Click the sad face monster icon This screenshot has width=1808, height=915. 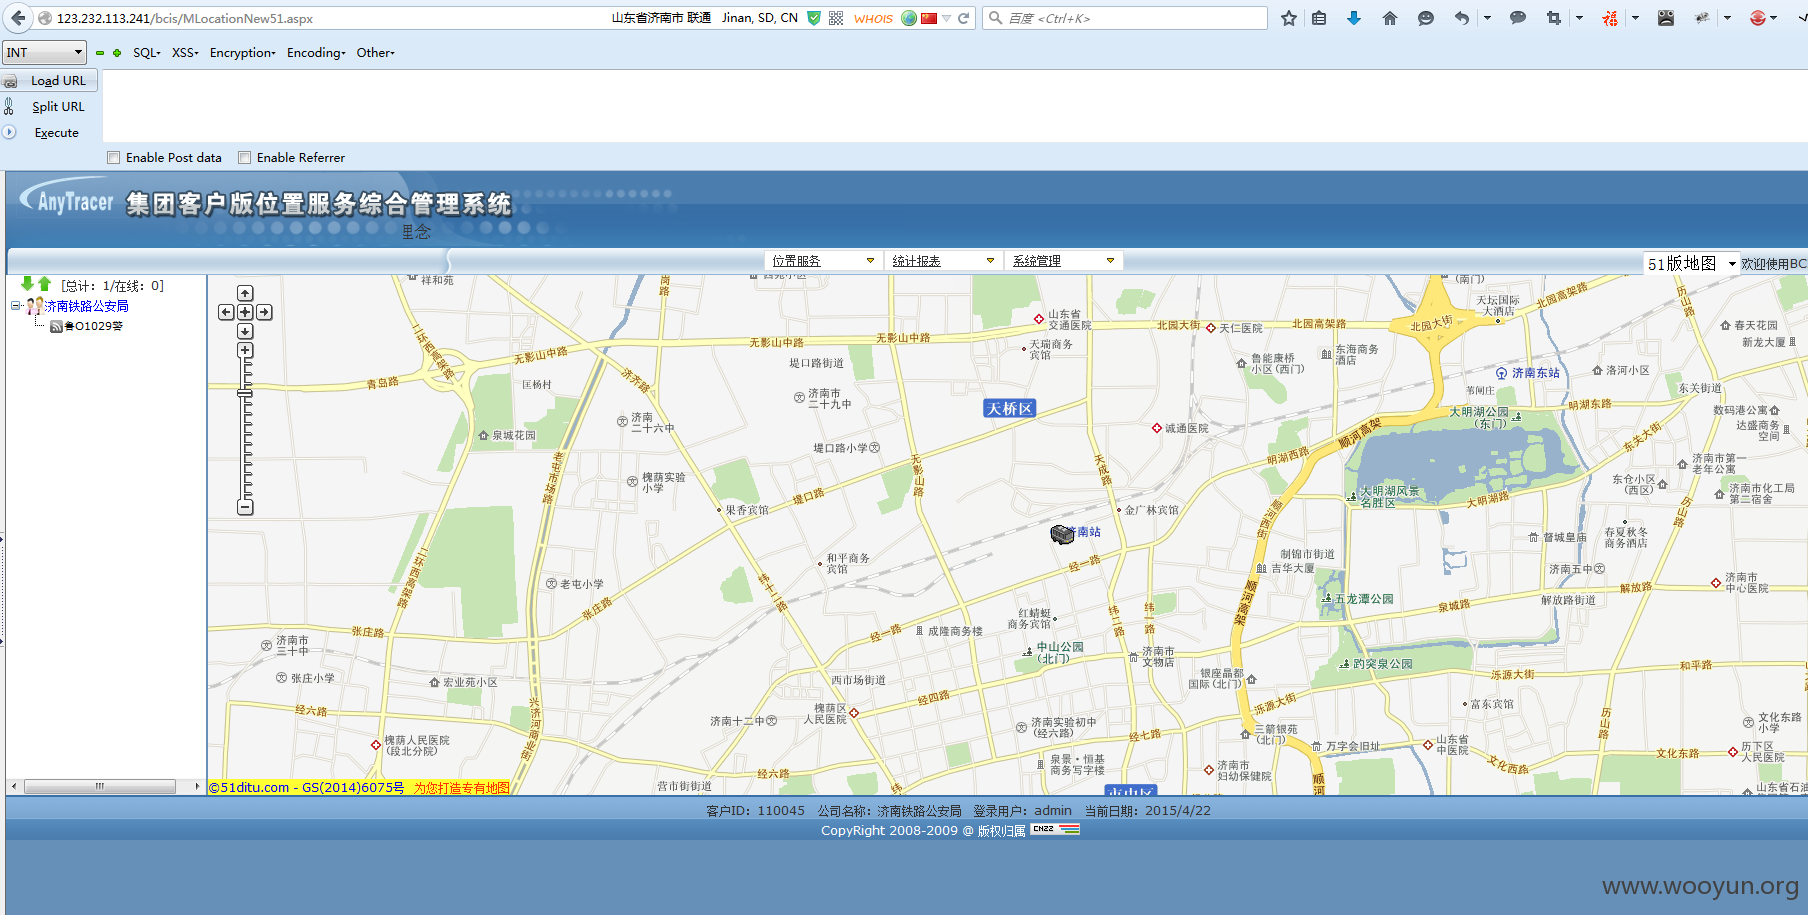pos(1666,18)
